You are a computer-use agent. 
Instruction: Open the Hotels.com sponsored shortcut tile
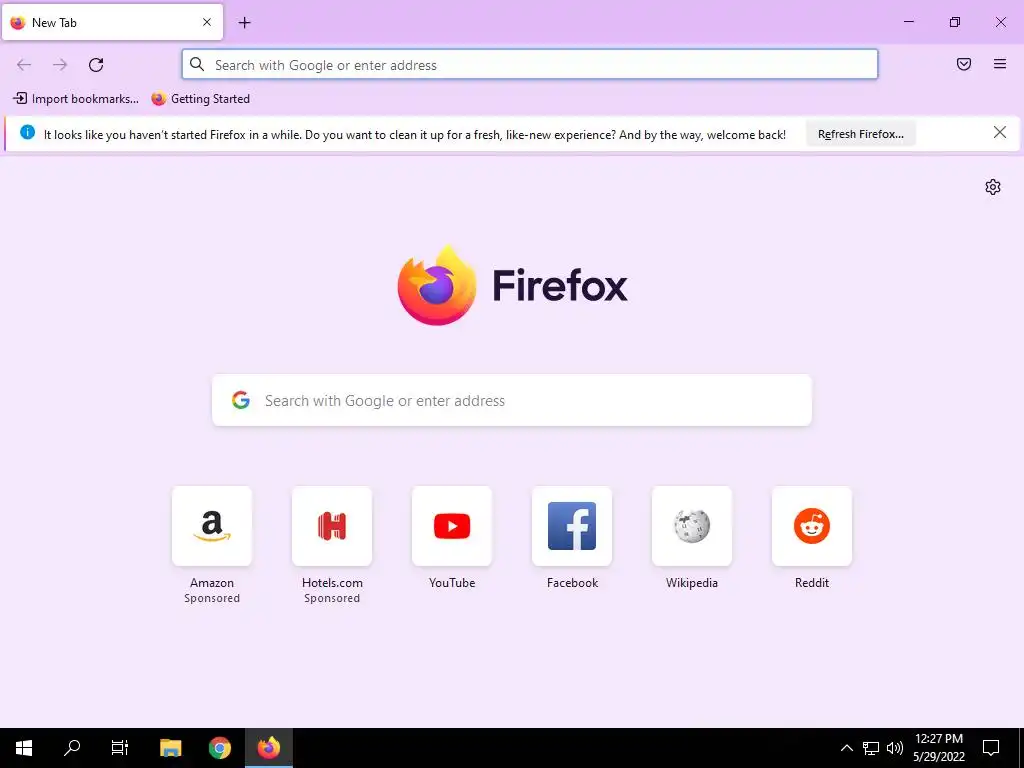click(x=332, y=526)
